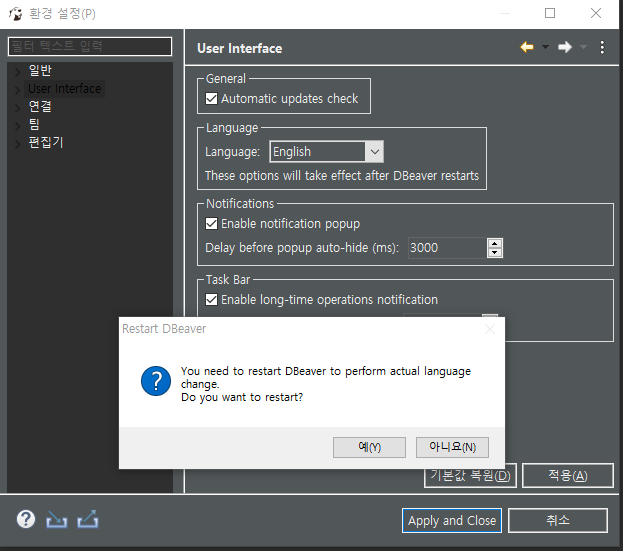Open the back history dropdown arrow
The width and height of the screenshot is (623, 551).
coord(546,47)
